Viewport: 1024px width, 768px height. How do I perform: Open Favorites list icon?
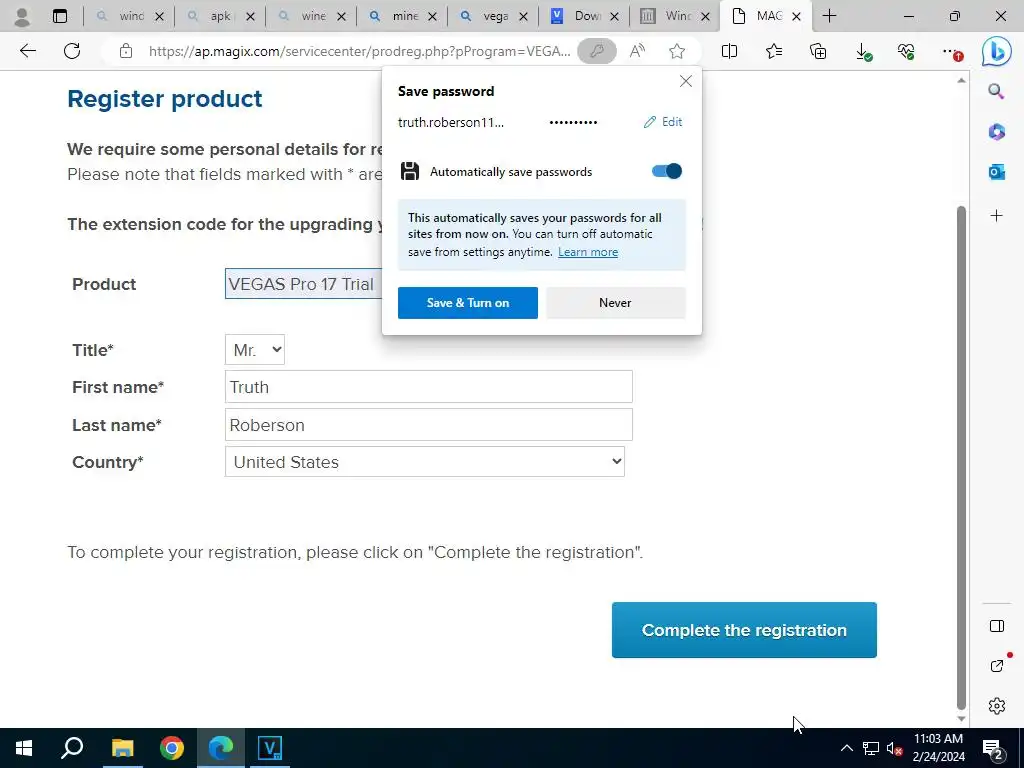point(774,51)
